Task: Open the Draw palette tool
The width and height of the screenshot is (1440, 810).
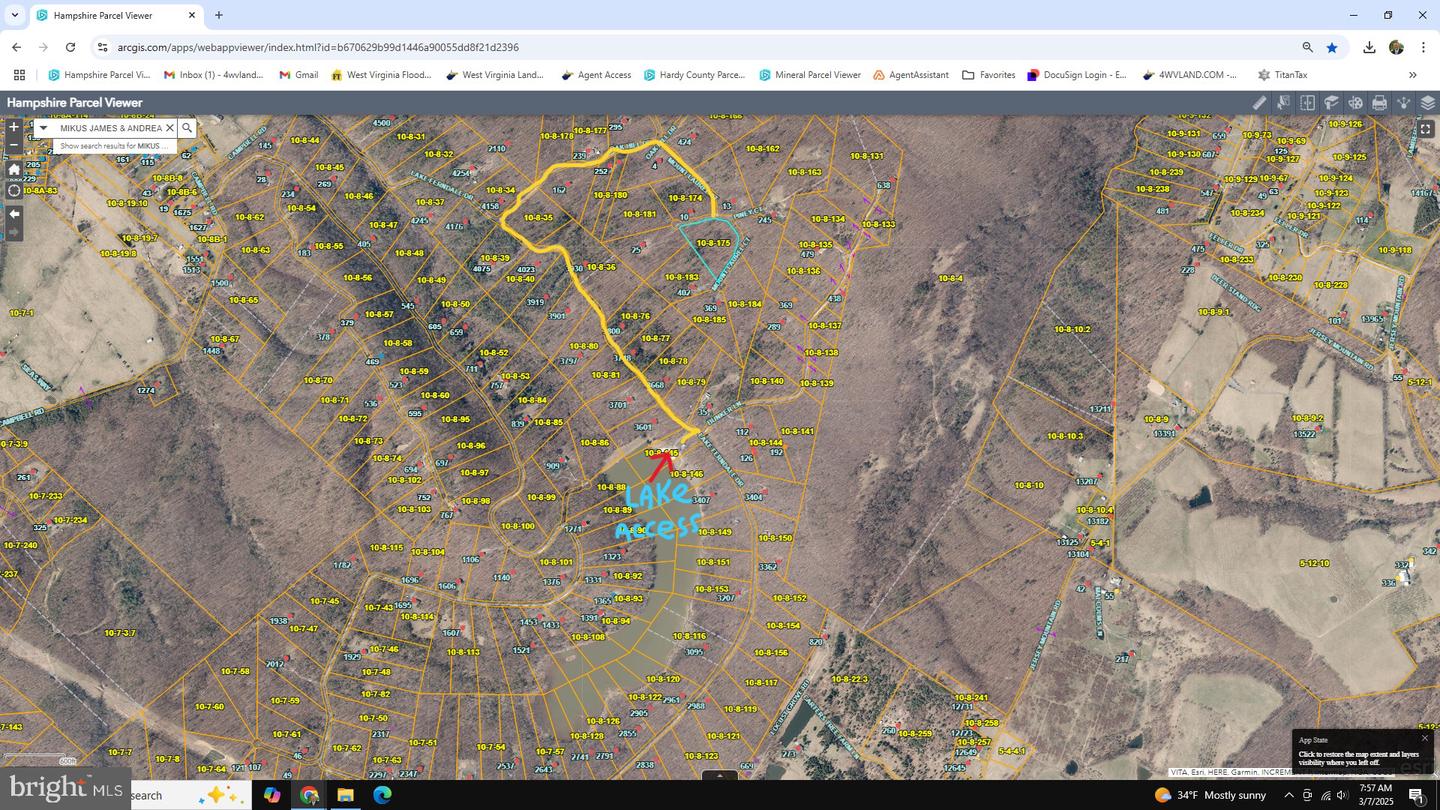Action: [1355, 103]
